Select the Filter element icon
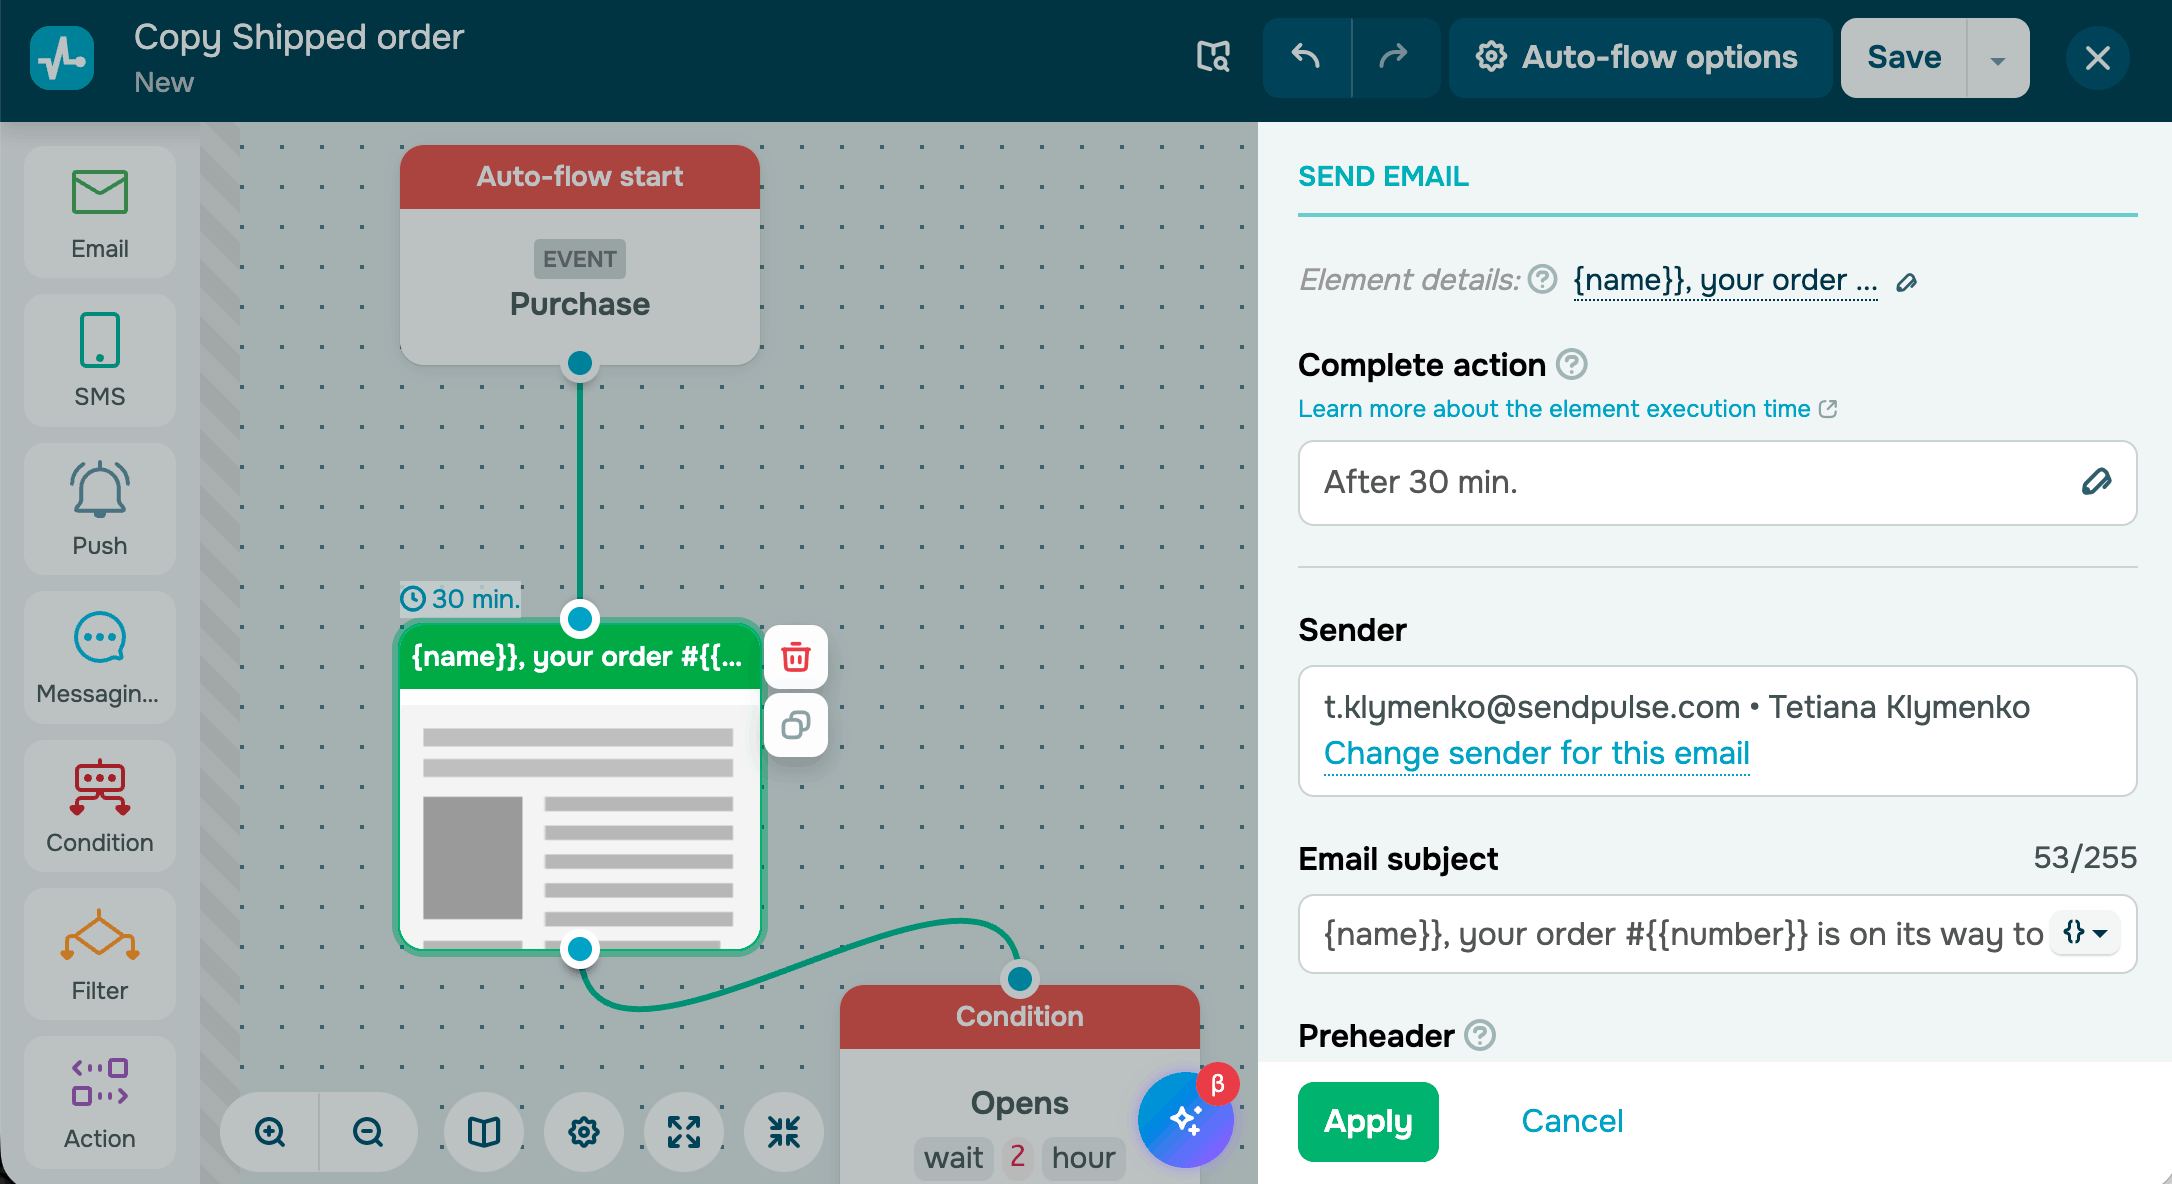The image size is (2172, 1184). tap(100, 953)
